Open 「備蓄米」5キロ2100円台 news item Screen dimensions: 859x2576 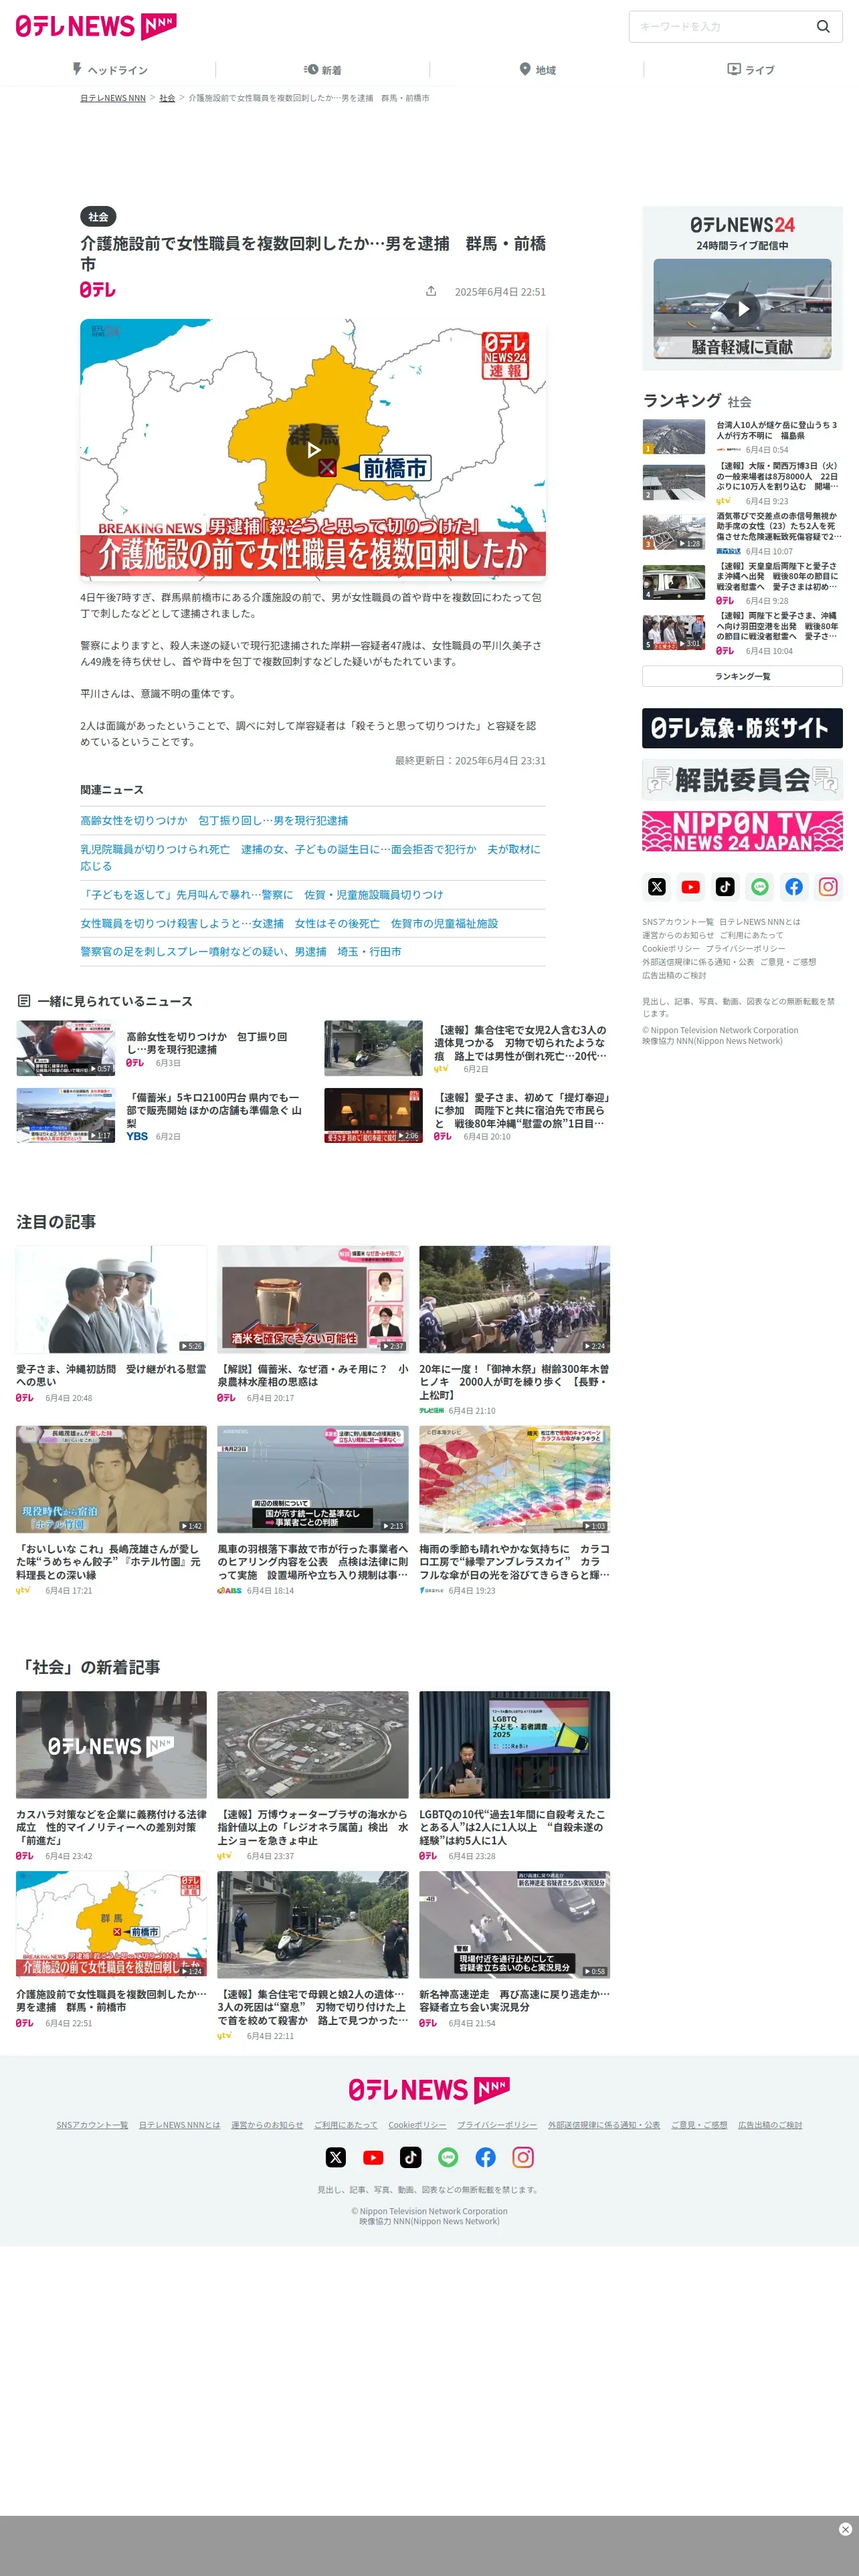click(214, 1110)
